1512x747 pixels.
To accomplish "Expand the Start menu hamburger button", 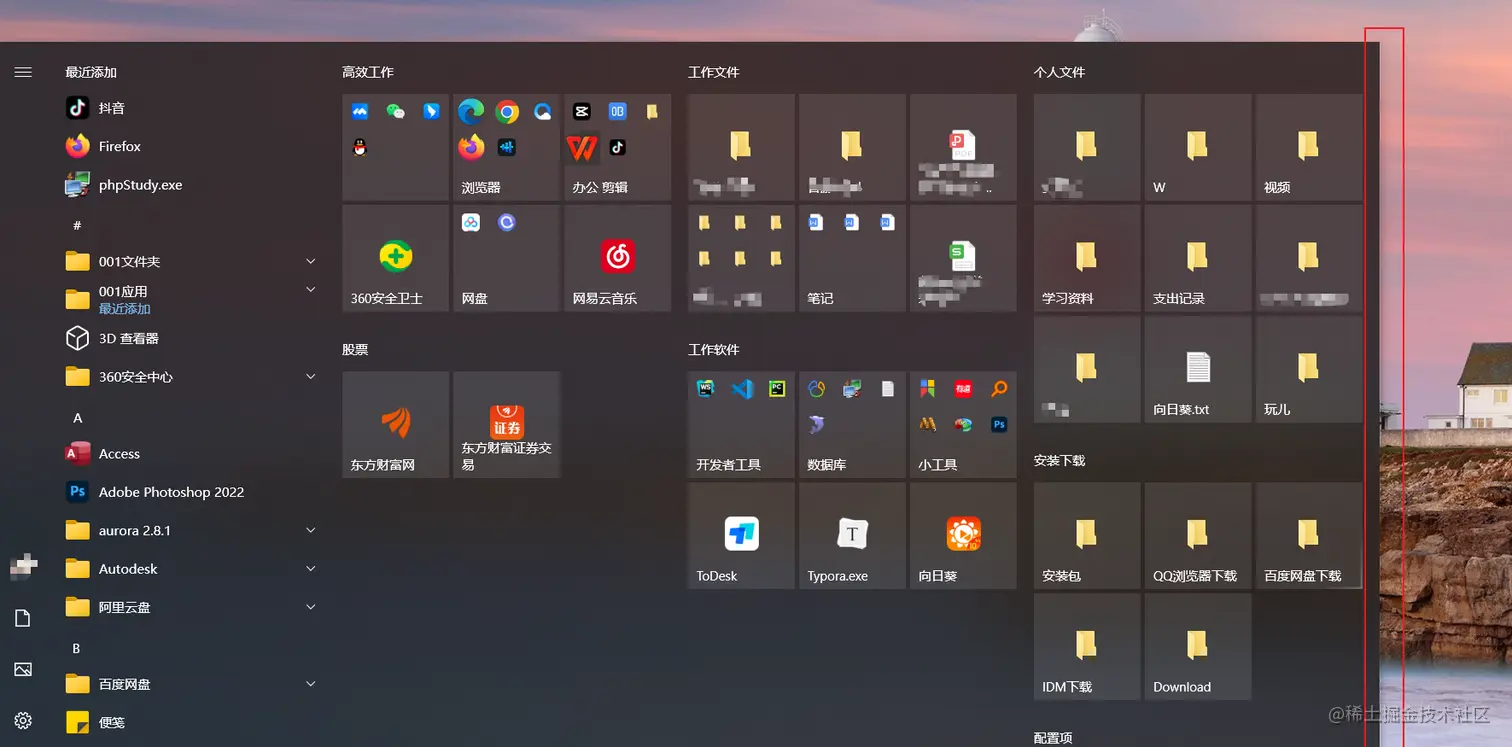I will tap(23, 72).
